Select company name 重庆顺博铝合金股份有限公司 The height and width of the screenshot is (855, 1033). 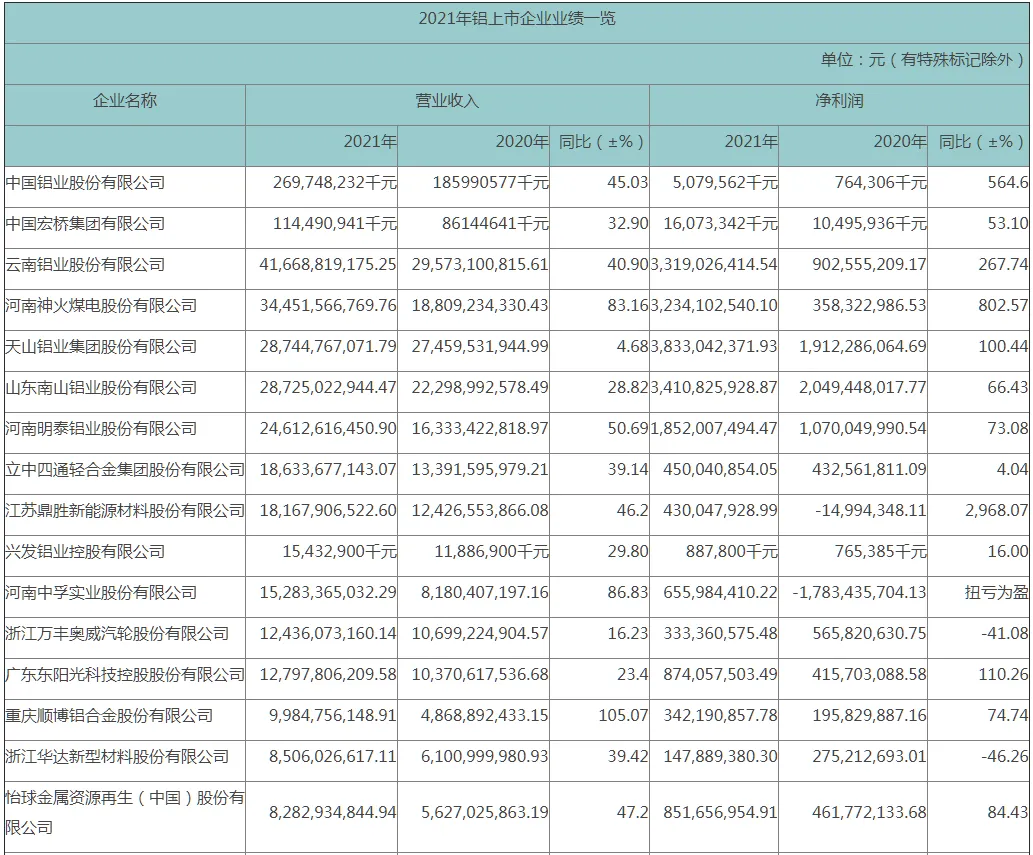click(x=109, y=716)
